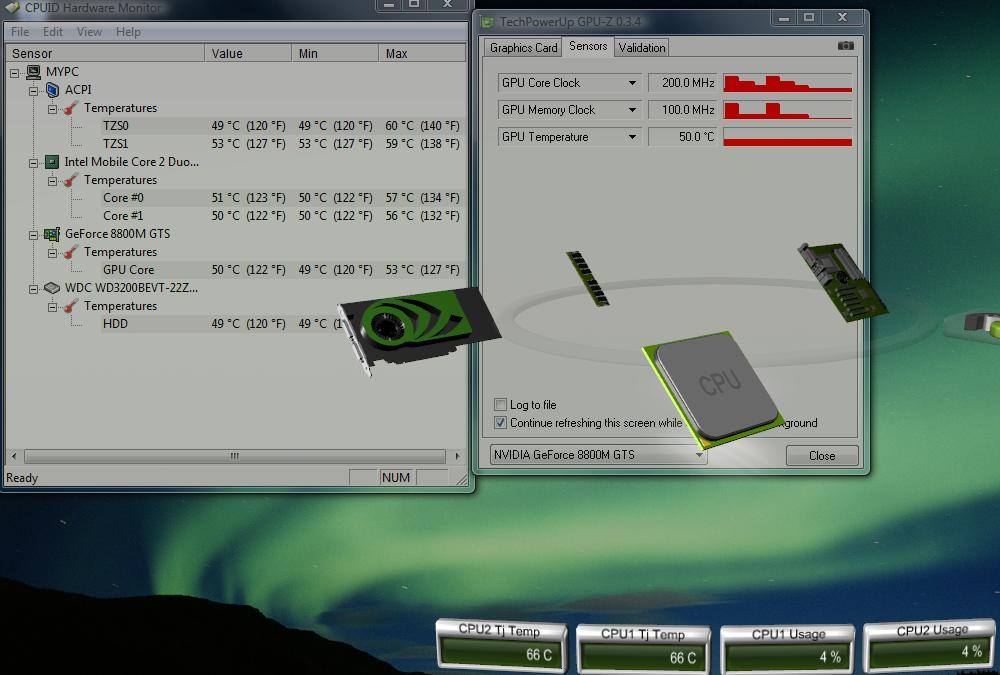Open the NVIDIA GeForce 8800M GTS selector
This screenshot has height=675, width=1000.
(598, 455)
